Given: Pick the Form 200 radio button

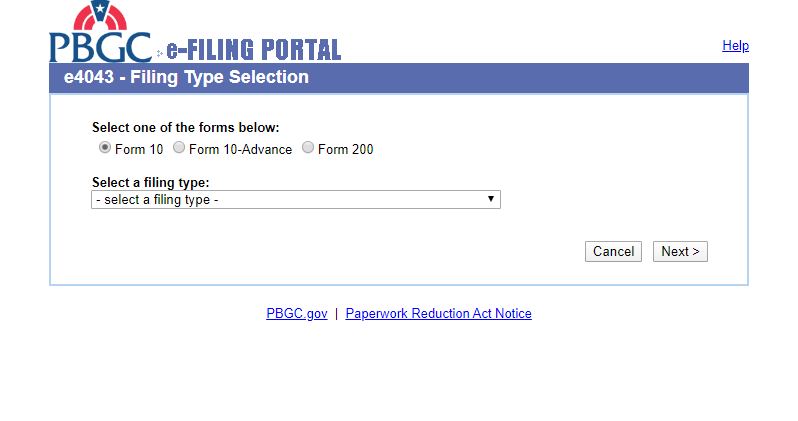Looking at the screenshot, I should tap(308, 148).
